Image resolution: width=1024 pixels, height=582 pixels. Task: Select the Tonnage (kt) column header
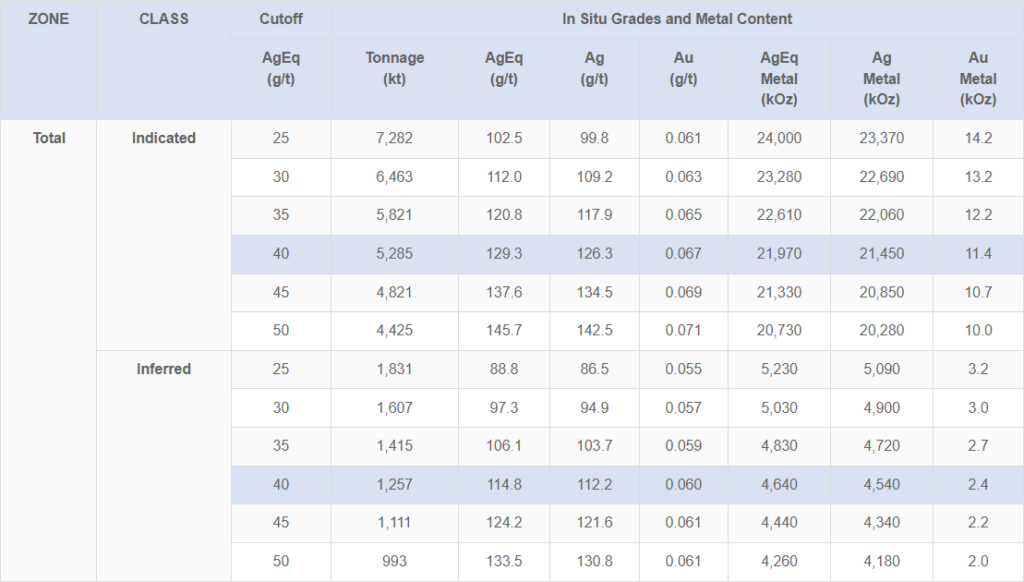394,69
